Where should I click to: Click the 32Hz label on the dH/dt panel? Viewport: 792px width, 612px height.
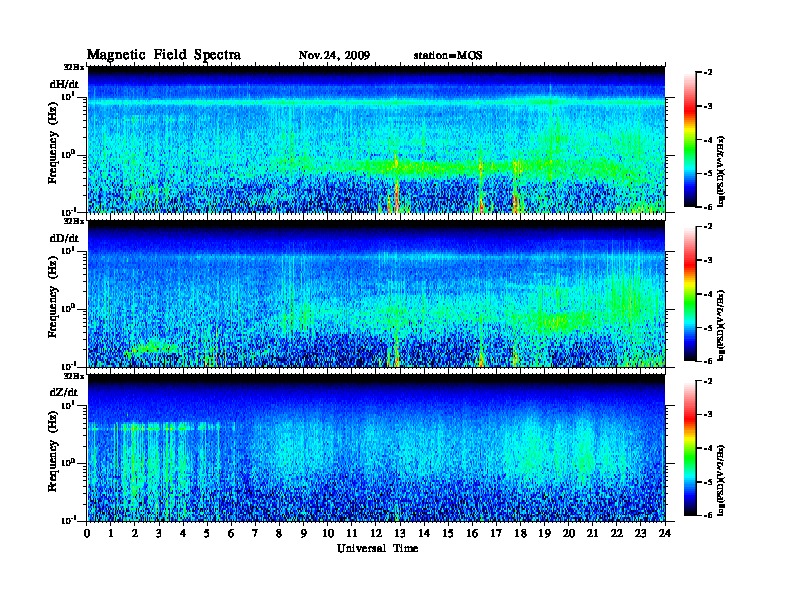tap(74, 67)
